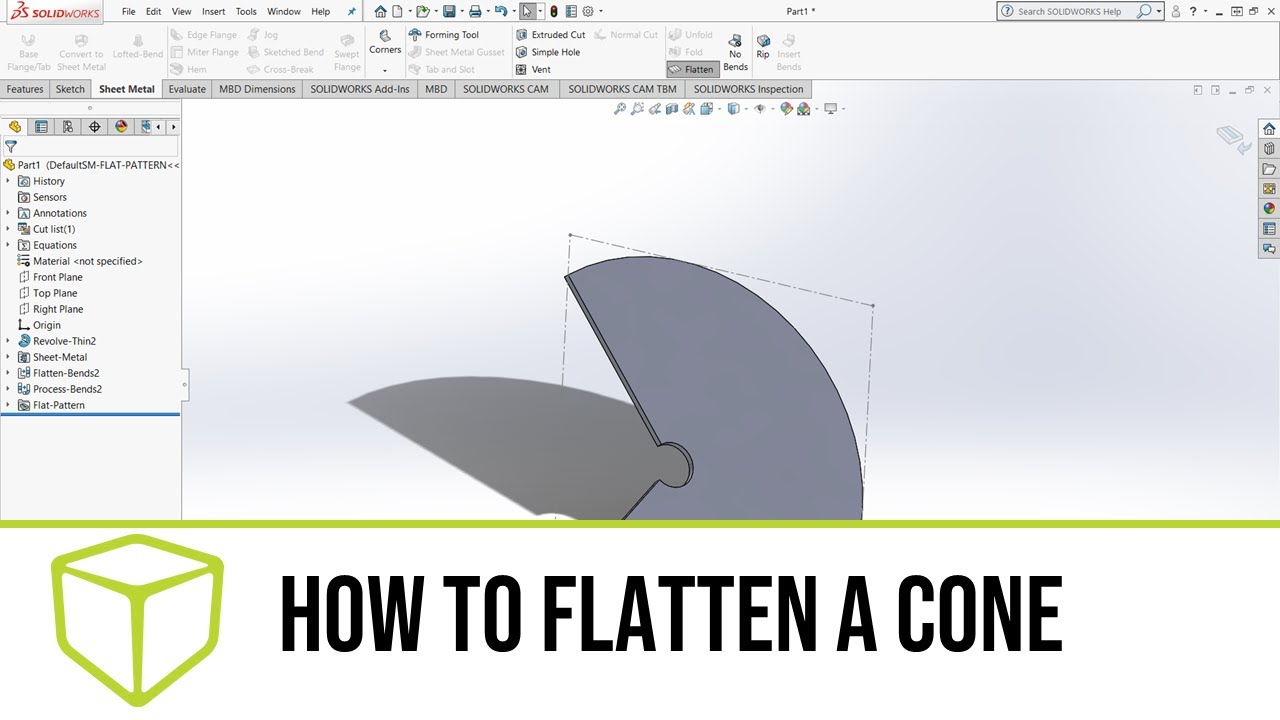Open File Properties icon in top toolbar
This screenshot has height=720, width=1280.
tap(571, 12)
